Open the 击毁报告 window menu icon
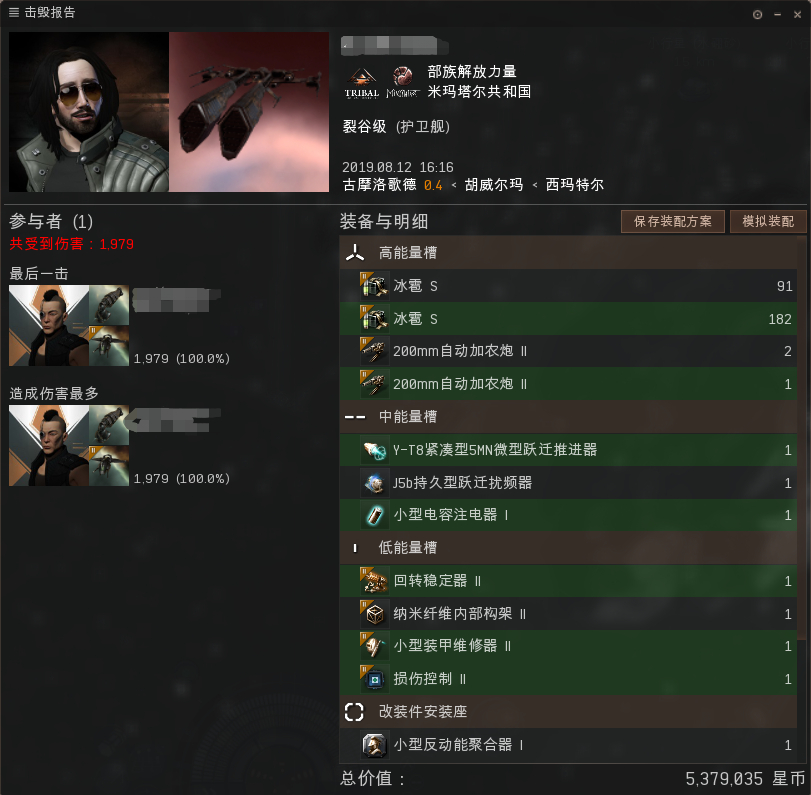 tap(14, 12)
